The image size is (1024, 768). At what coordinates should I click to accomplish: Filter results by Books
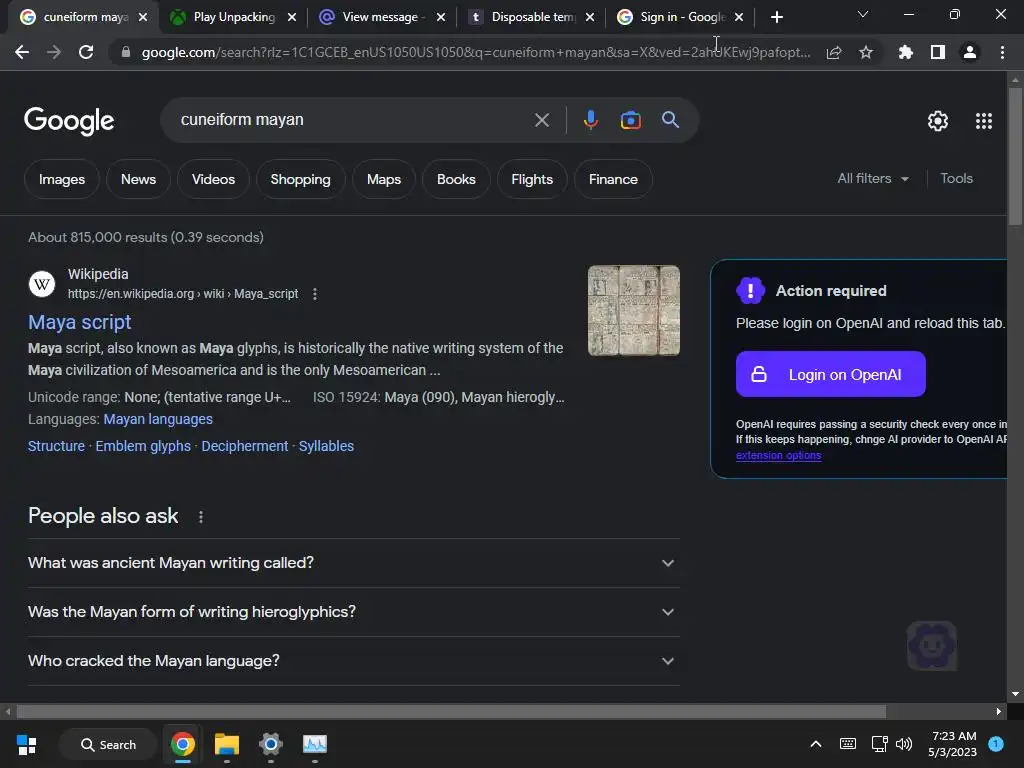coord(456,179)
